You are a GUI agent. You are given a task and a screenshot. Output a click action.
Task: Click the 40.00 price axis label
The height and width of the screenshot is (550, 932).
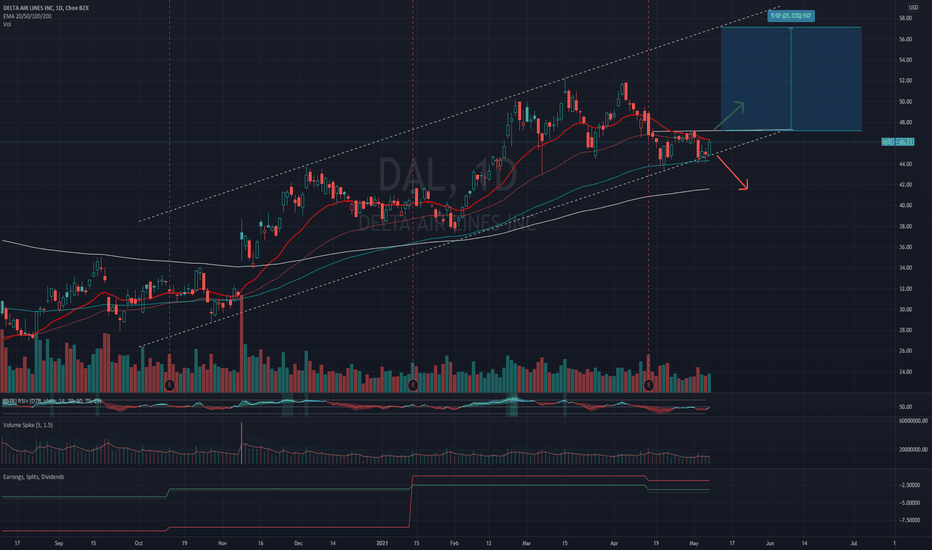click(x=905, y=206)
